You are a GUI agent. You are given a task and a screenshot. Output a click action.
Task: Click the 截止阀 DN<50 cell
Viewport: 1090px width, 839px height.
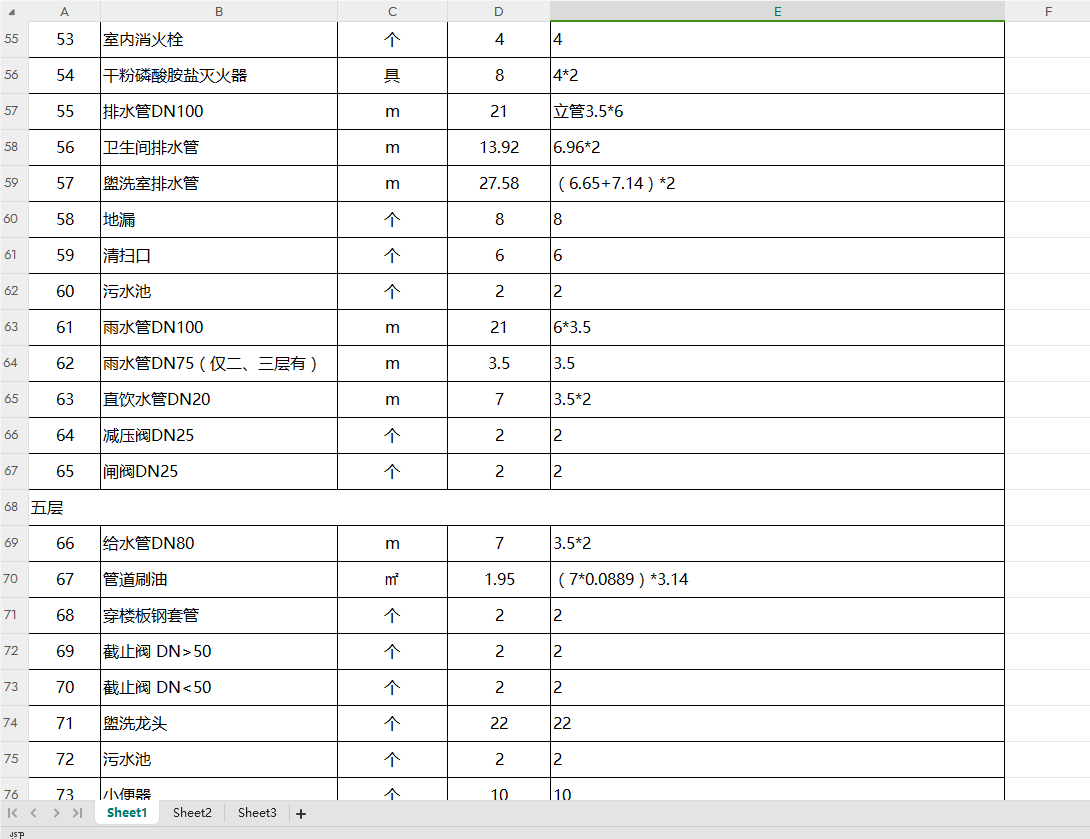219,687
